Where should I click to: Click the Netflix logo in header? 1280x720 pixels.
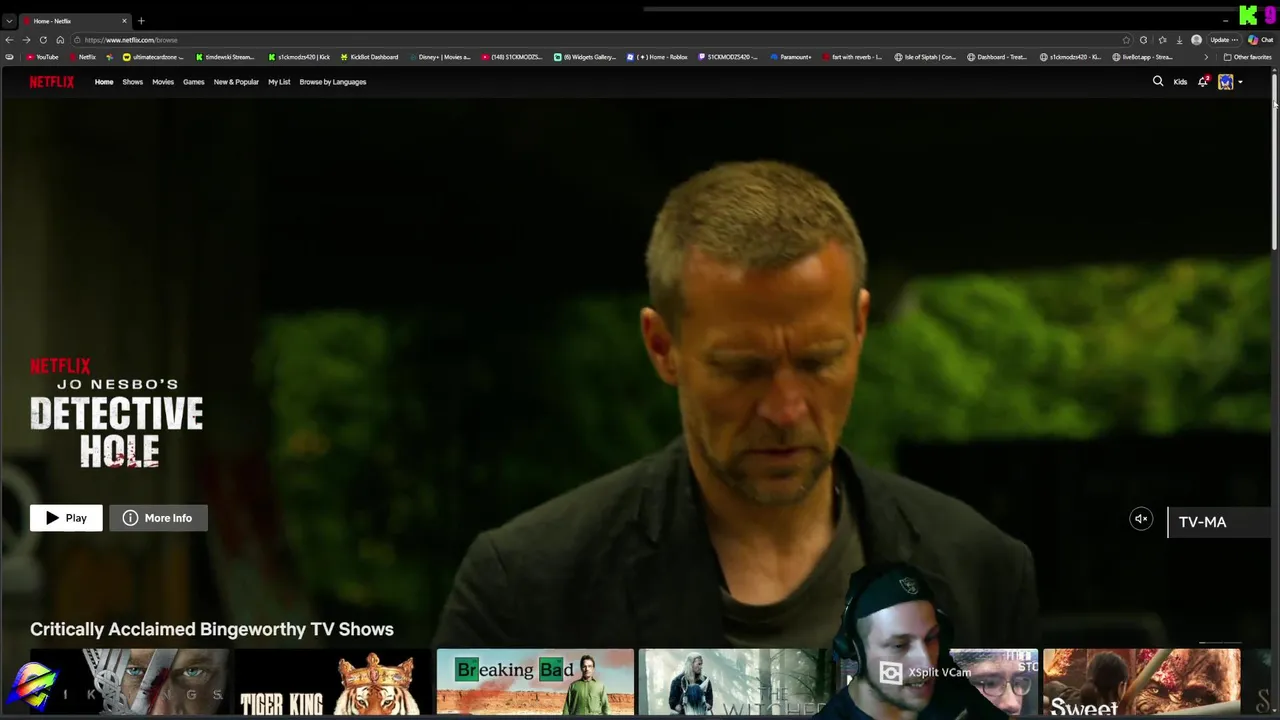(51, 82)
